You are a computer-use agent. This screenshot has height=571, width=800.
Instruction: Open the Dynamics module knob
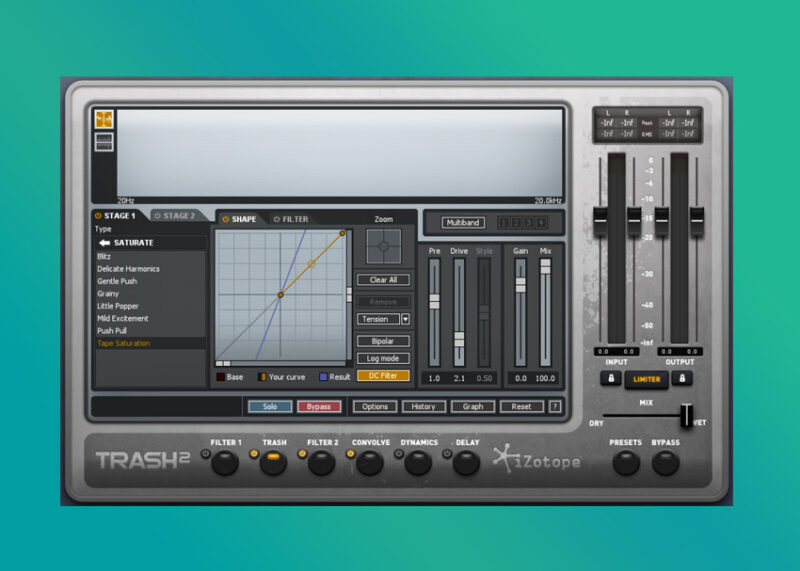(418, 463)
